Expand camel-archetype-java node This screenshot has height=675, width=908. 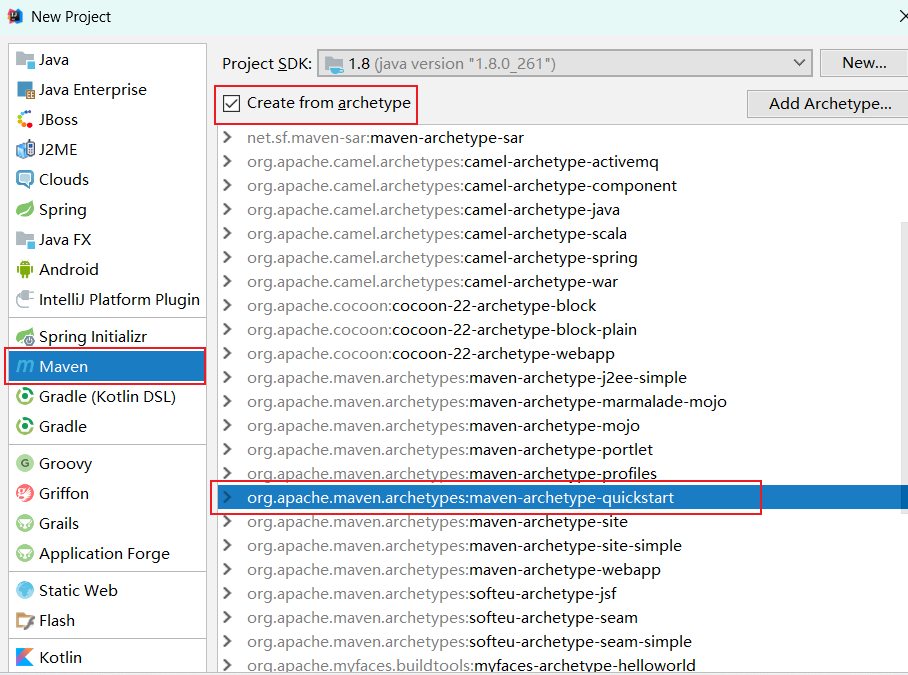tap(228, 209)
